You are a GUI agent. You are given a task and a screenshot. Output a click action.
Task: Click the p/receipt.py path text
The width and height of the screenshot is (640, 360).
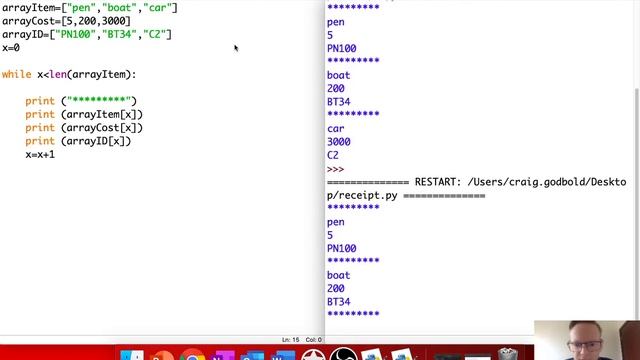click(362, 196)
